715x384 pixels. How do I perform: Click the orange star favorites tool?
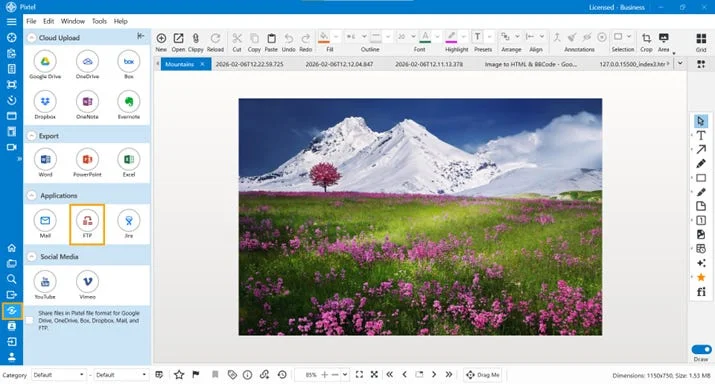[x=701, y=277]
